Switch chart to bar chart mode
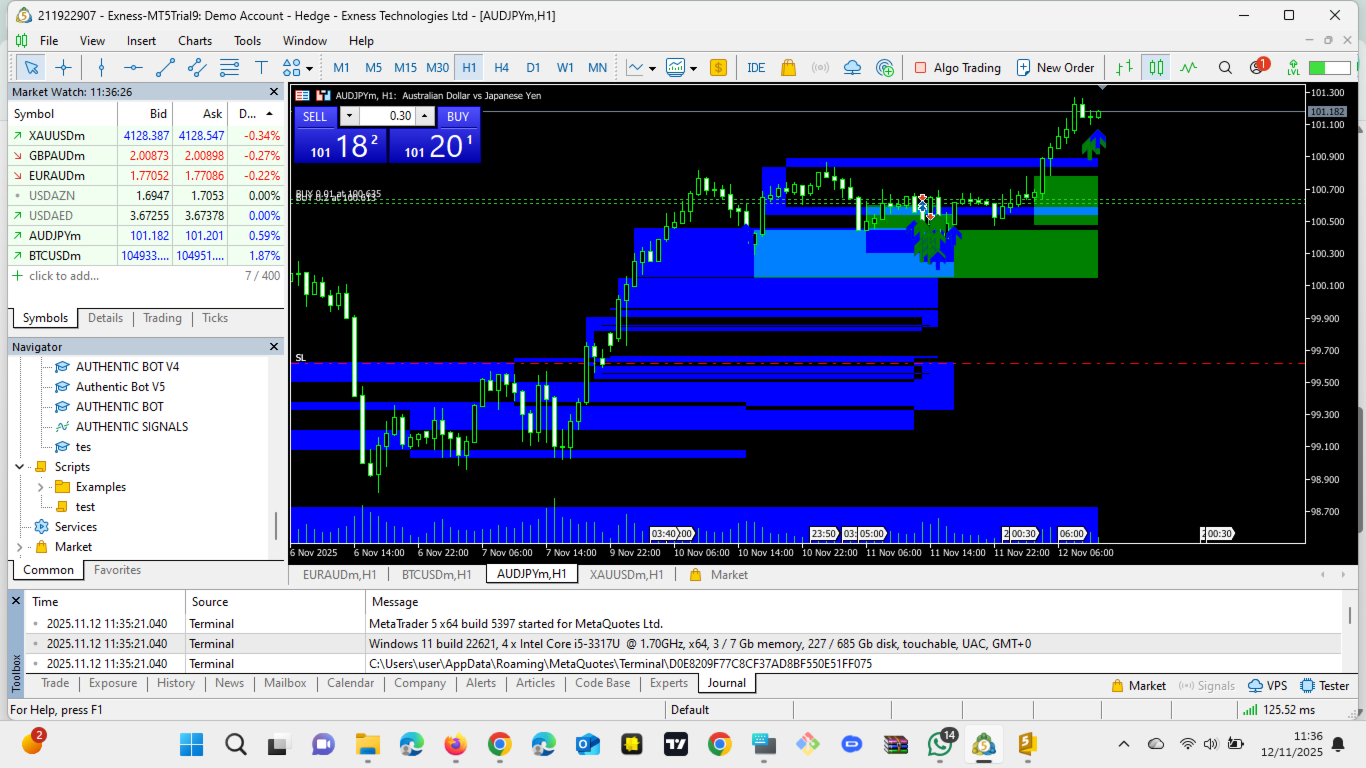The image size is (1366, 768). point(1125,67)
